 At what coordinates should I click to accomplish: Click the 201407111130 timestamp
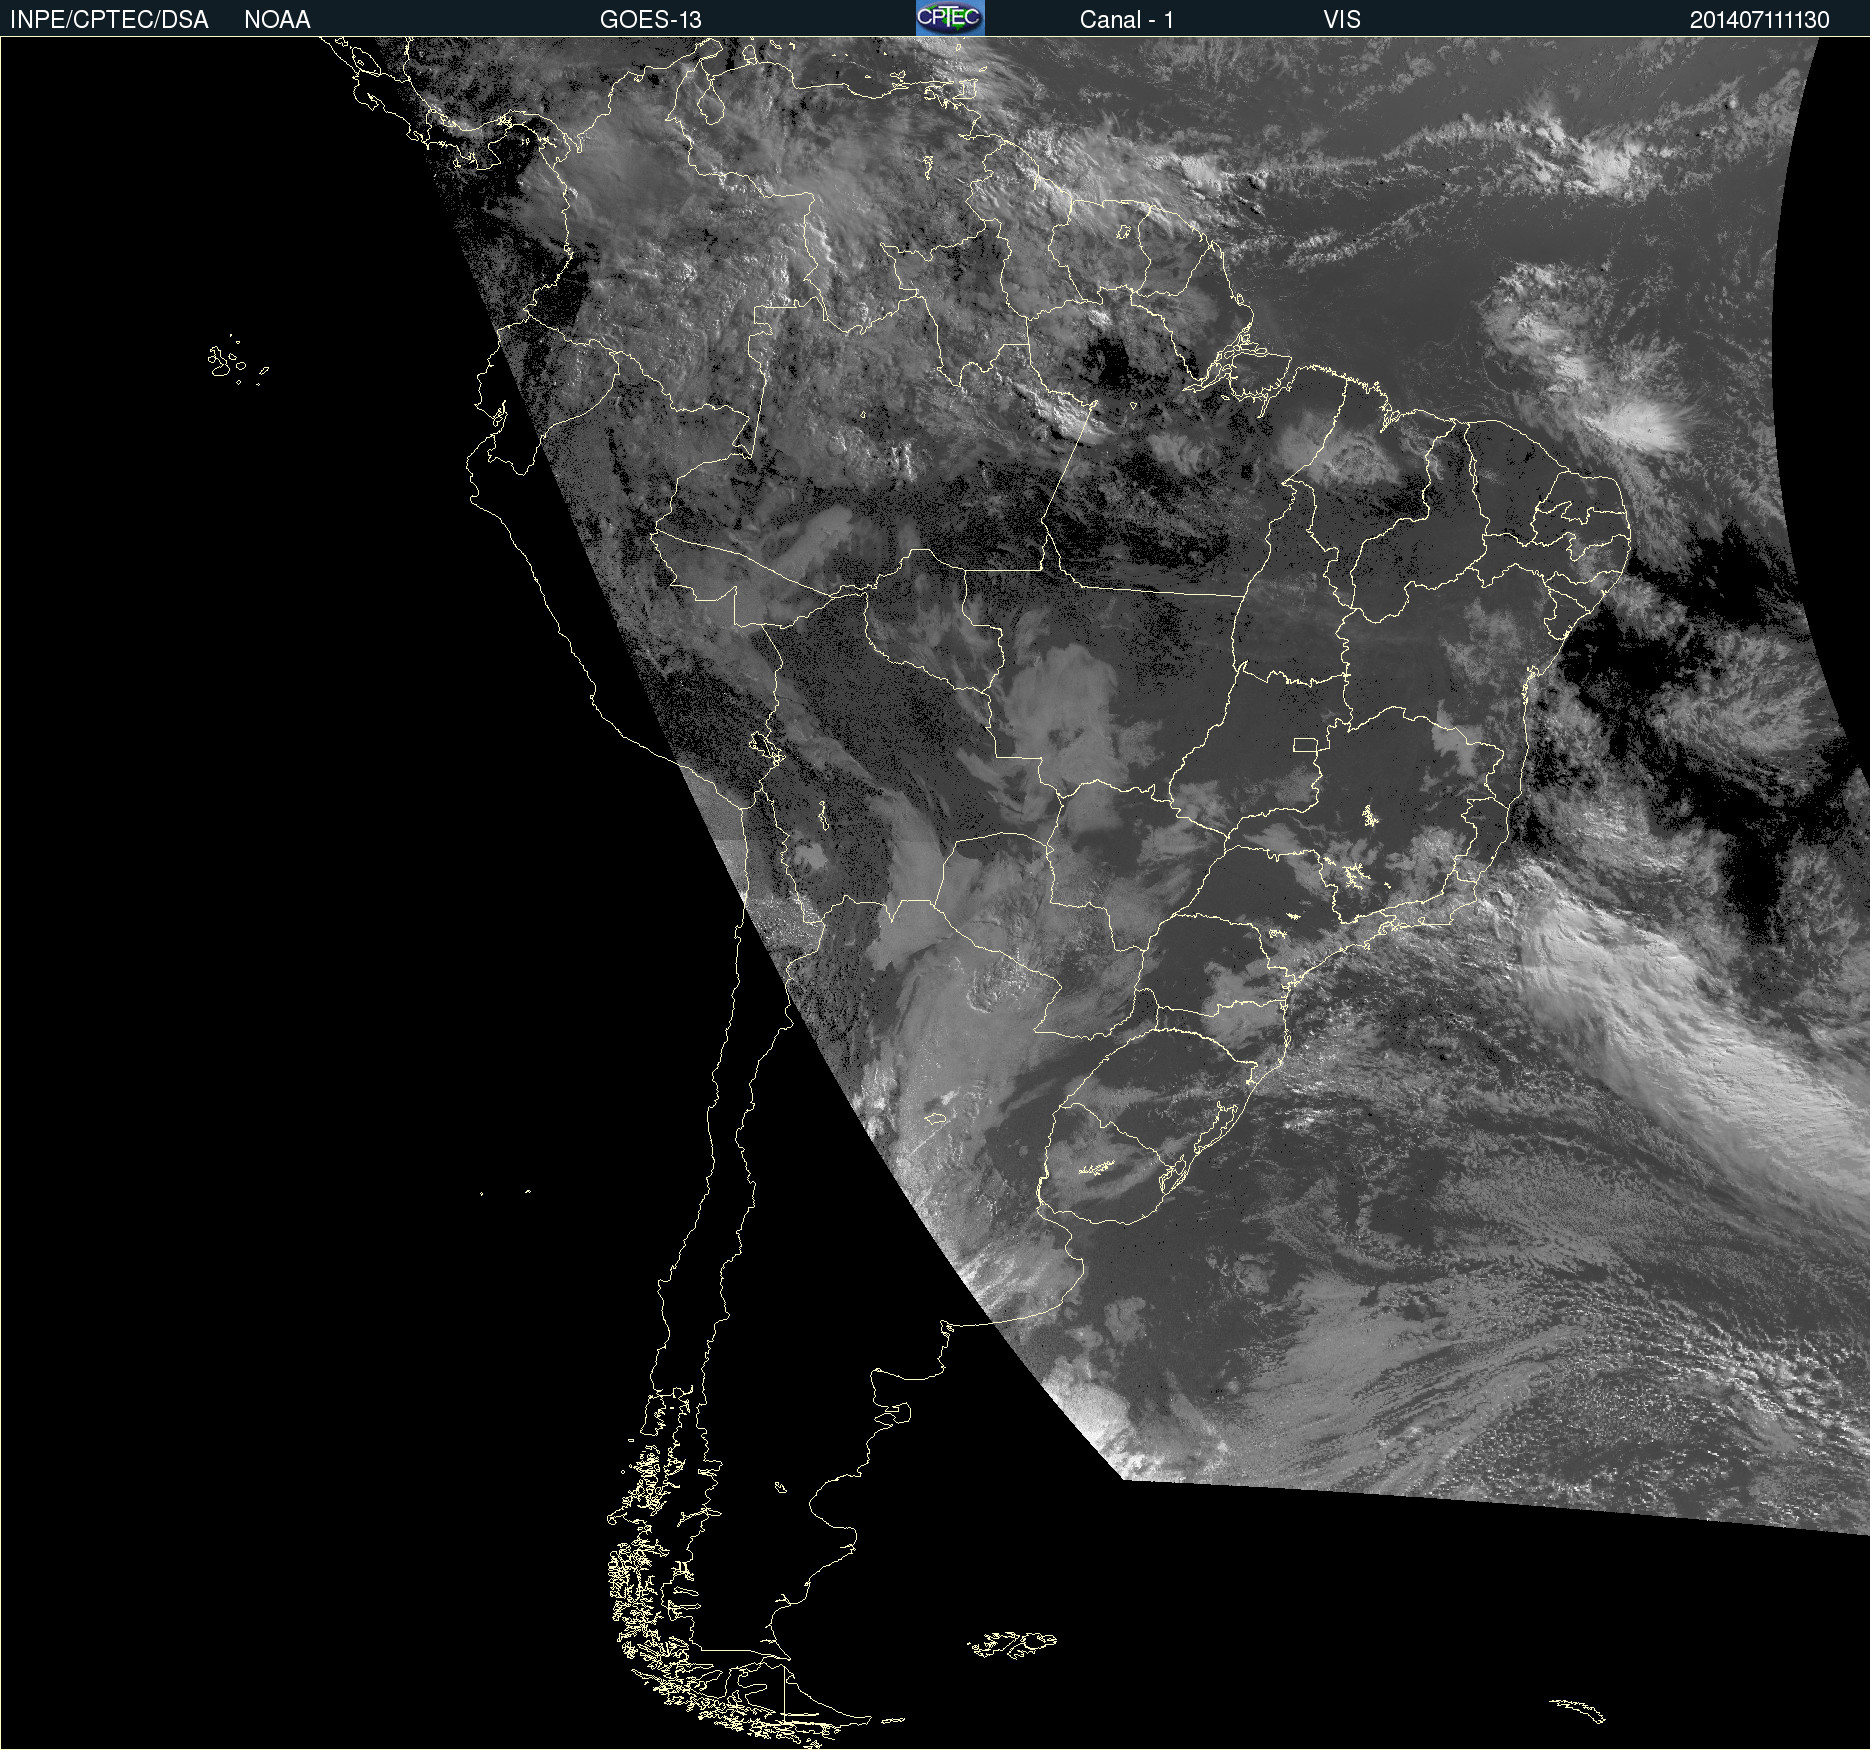(1760, 20)
